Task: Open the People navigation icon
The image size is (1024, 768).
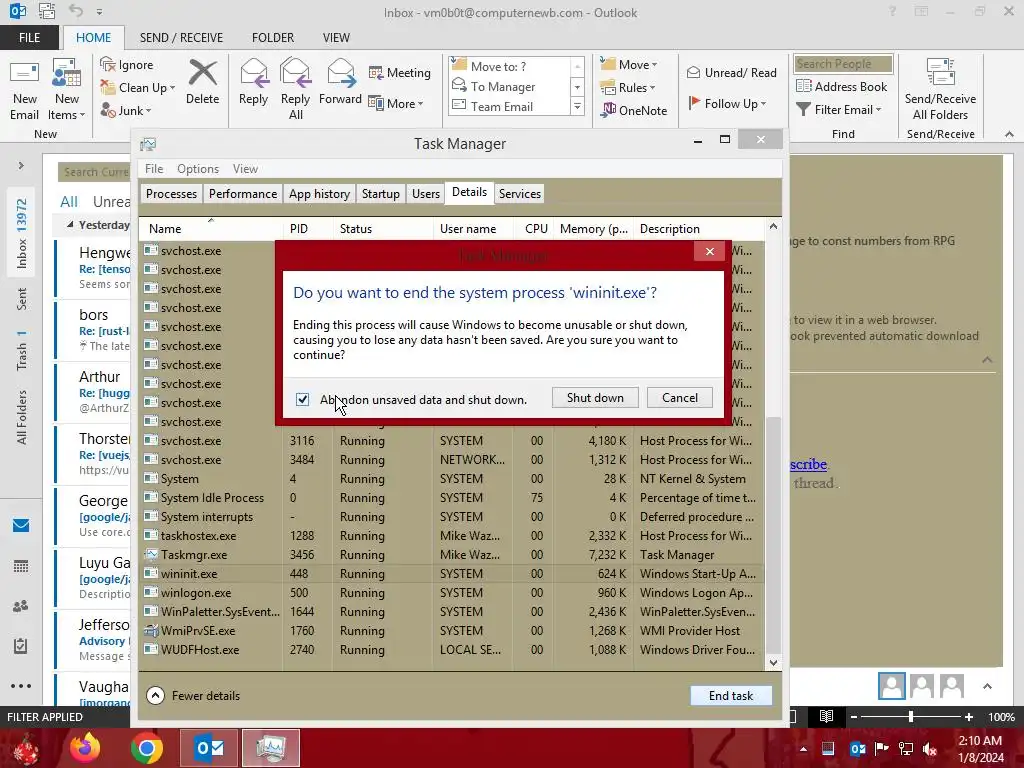Action: (x=21, y=606)
